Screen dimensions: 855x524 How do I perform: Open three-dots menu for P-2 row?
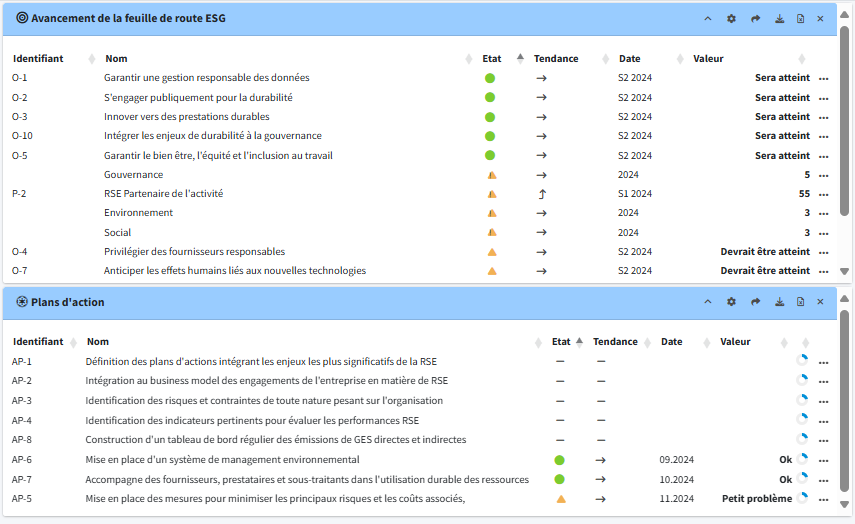coord(824,194)
